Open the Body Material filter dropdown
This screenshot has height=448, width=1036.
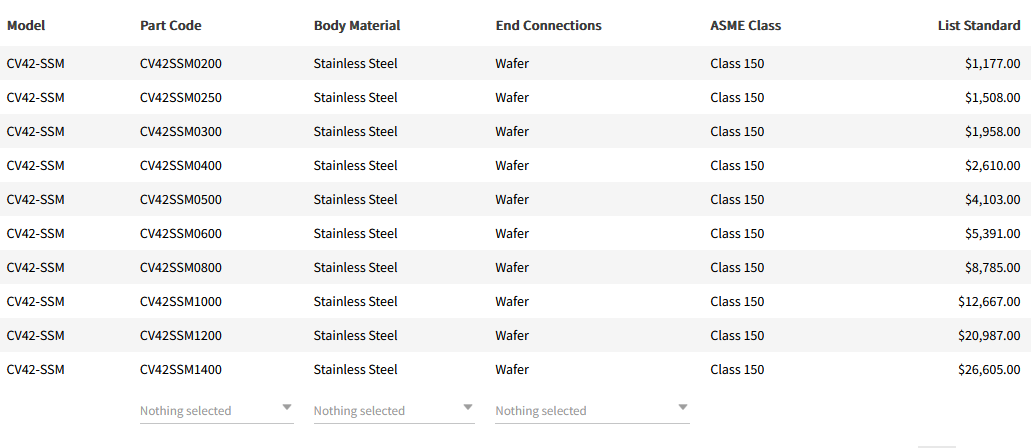coord(393,410)
